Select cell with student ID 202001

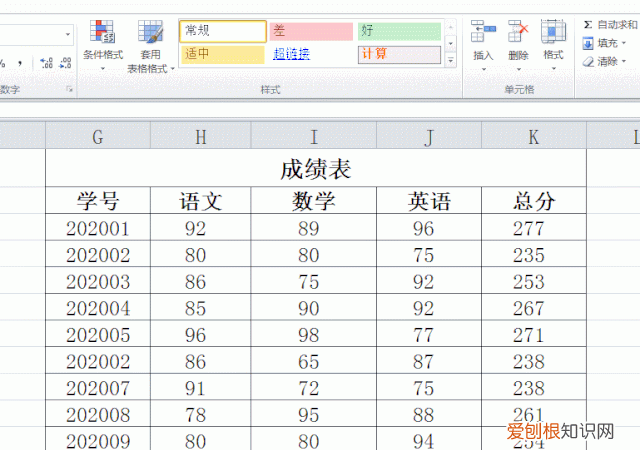(98, 227)
